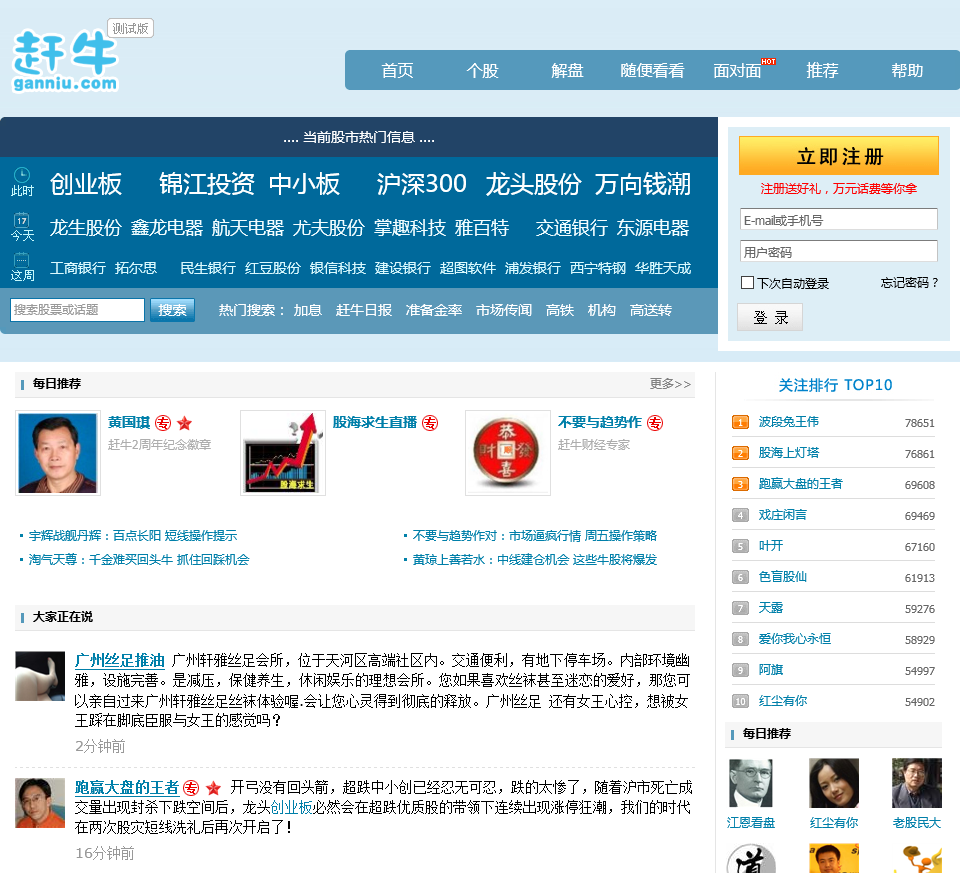Select the 这周 week calendar icon

coord(22,260)
